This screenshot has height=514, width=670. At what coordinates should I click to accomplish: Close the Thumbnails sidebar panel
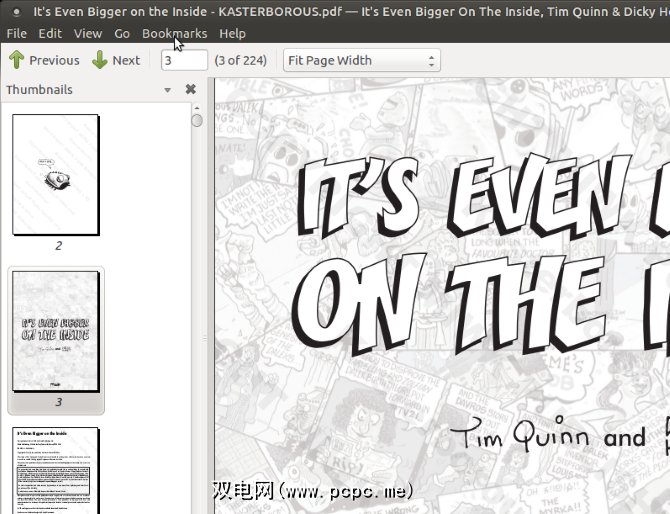pyautogui.click(x=190, y=89)
